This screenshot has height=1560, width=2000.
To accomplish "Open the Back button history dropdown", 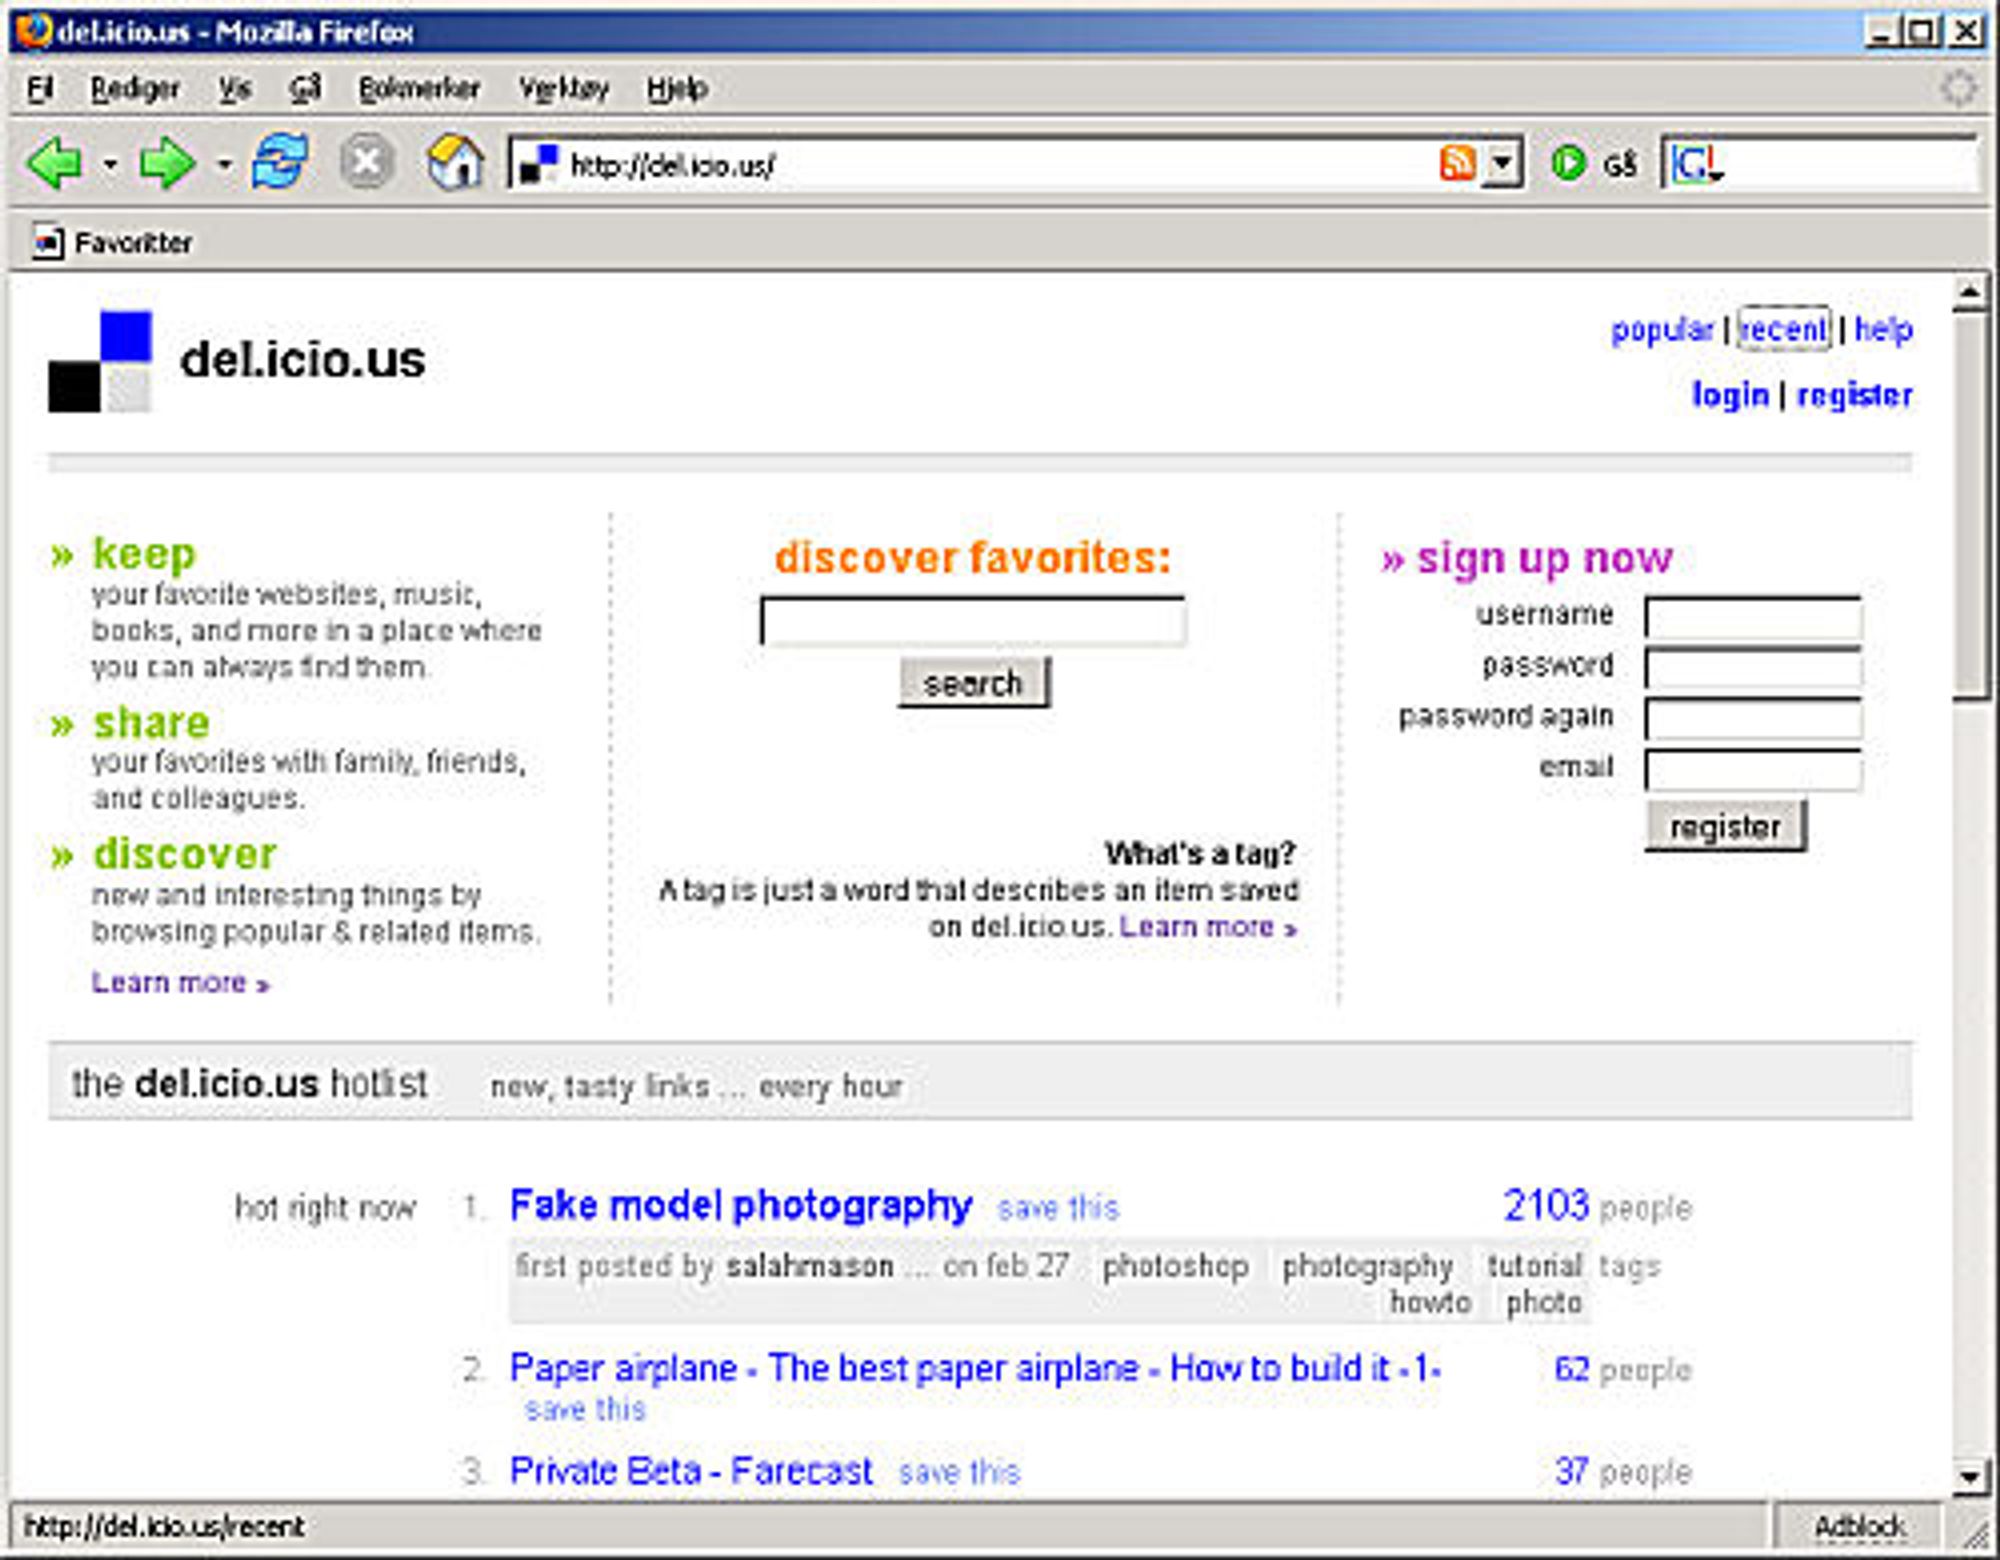I will point(110,164).
